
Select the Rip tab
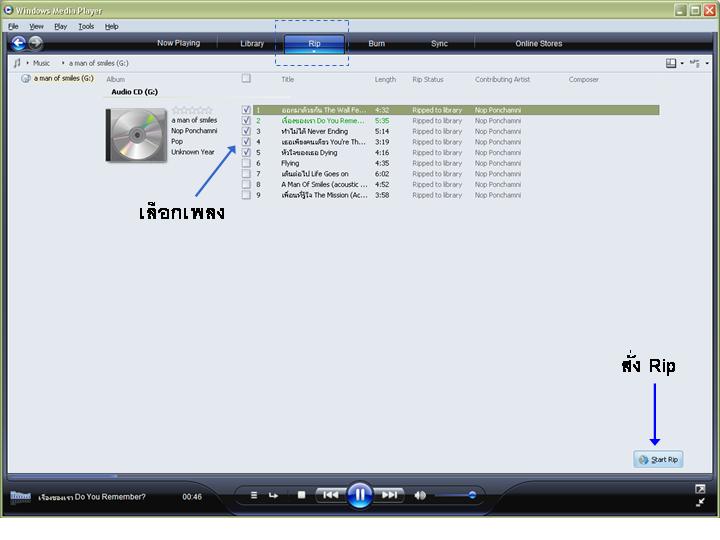[x=314, y=44]
